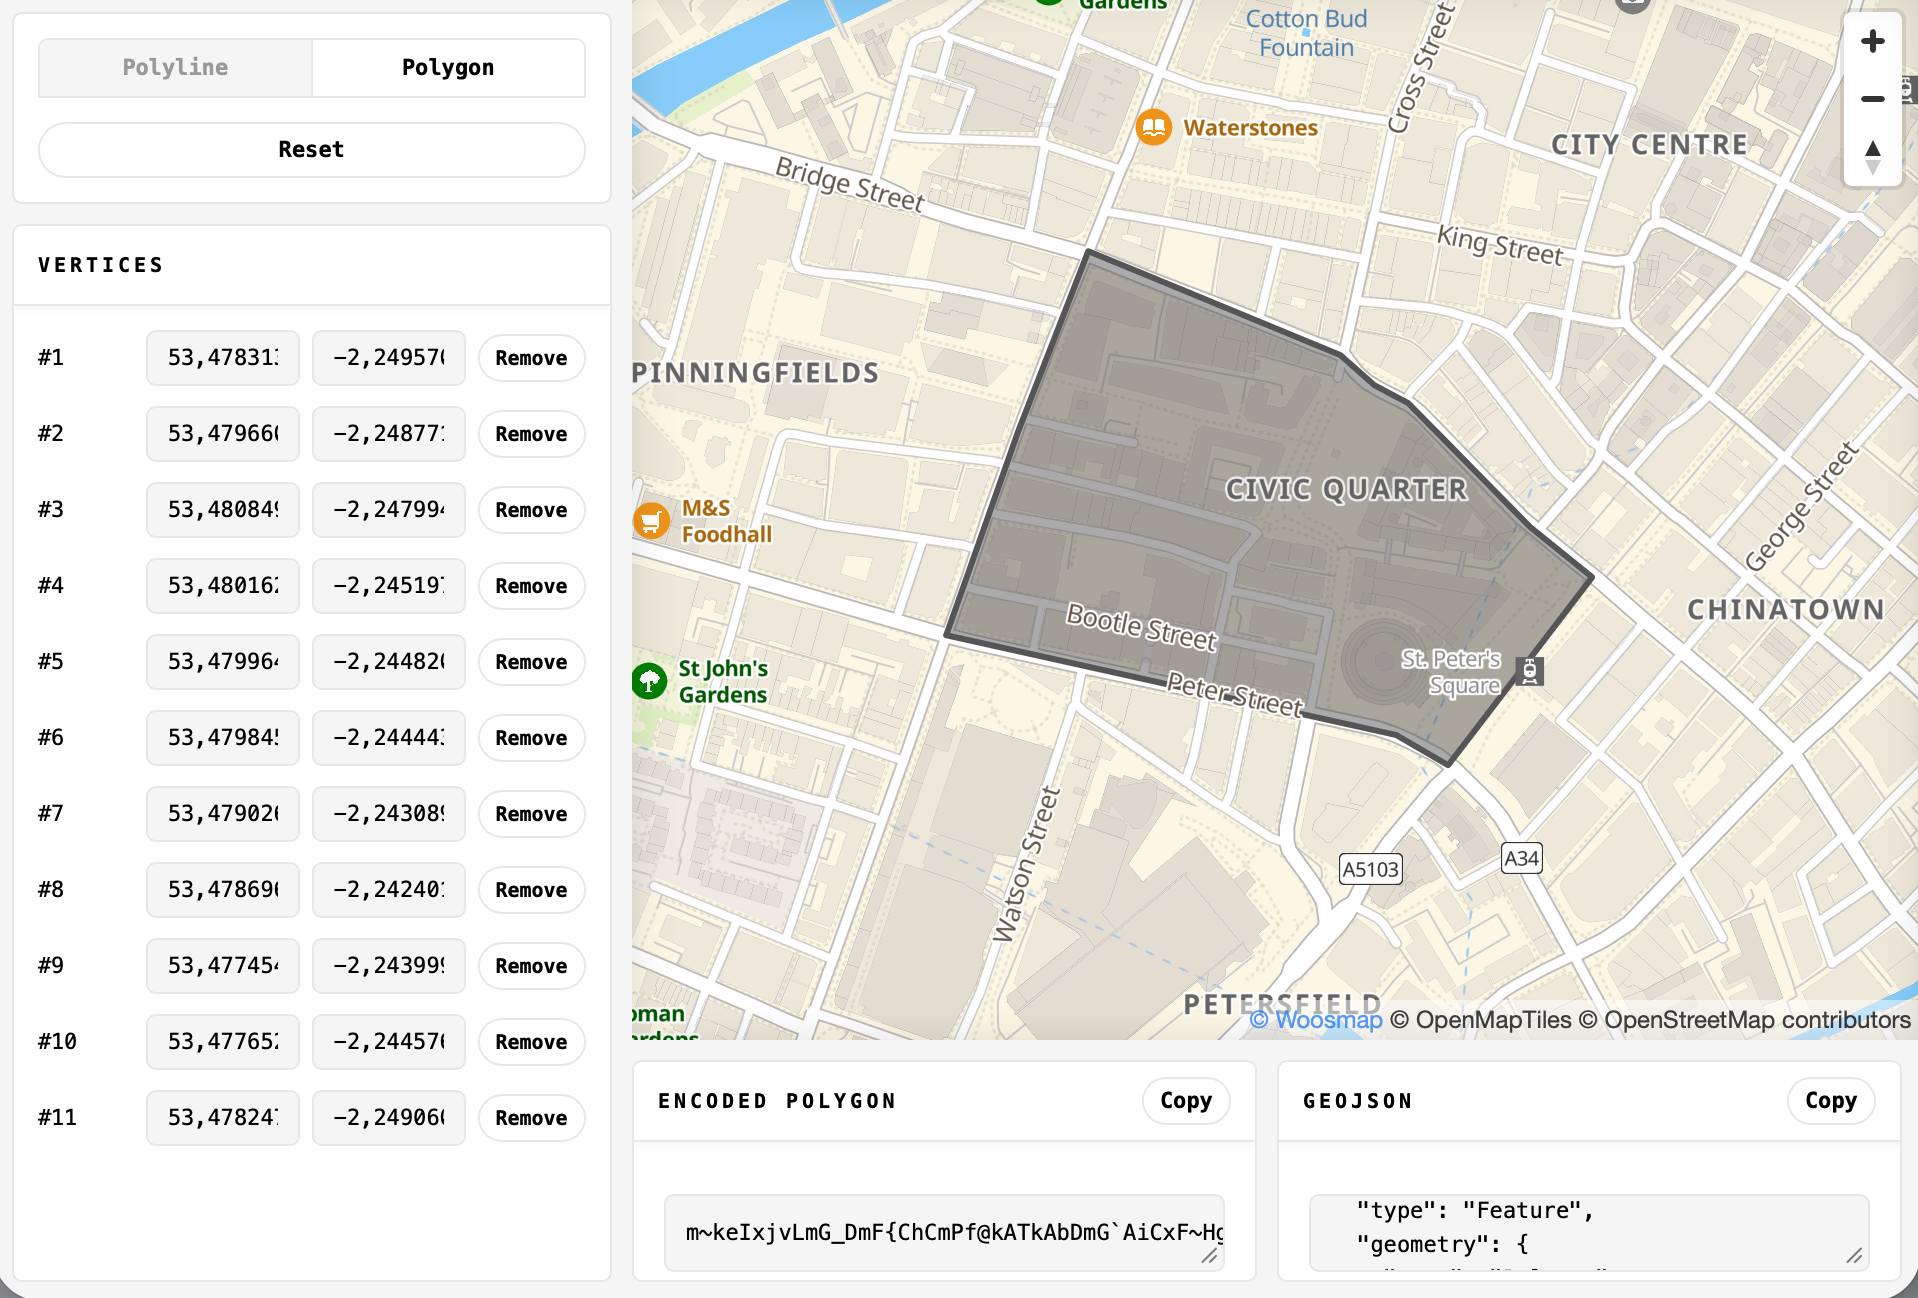Copy the GeoJSON output
The width and height of the screenshot is (1918, 1298).
click(x=1831, y=1101)
